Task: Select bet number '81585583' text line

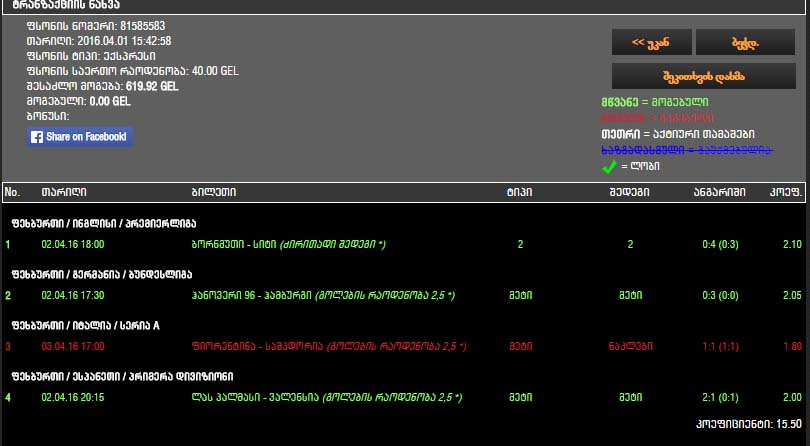Action: 96,26
